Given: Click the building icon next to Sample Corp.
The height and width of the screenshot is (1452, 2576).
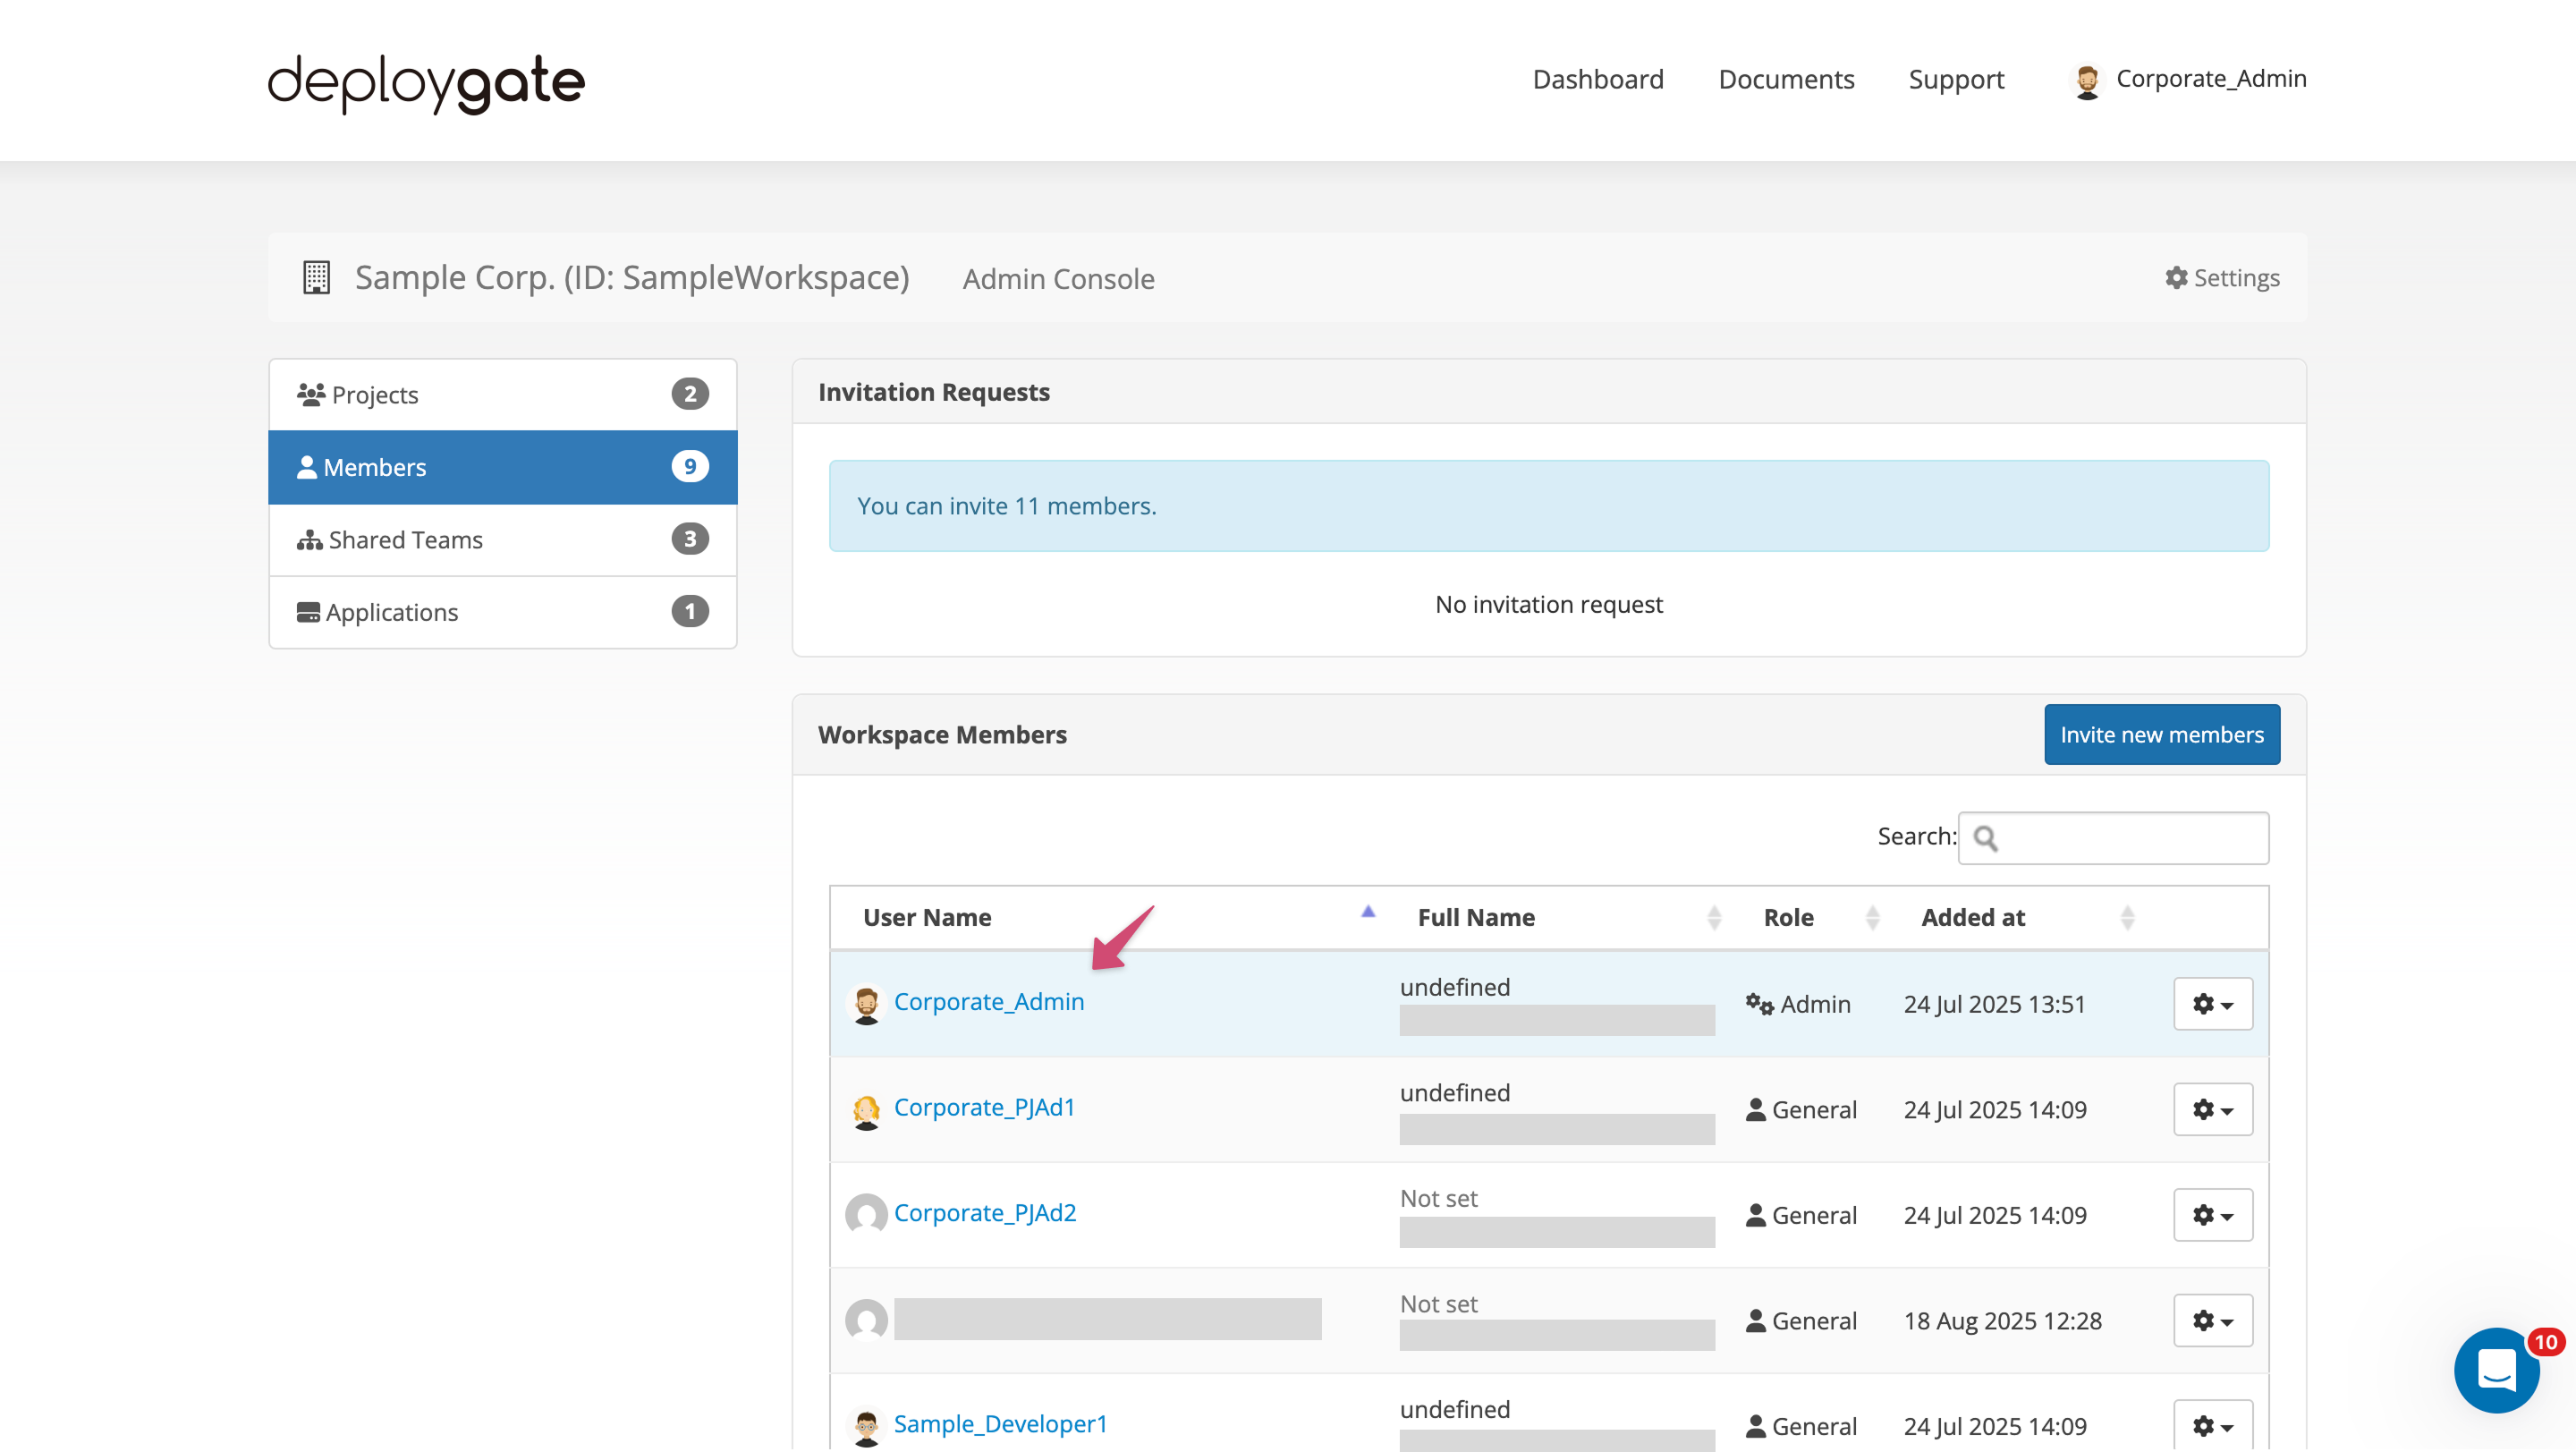Looking at the screenshot, I should 316,278.
